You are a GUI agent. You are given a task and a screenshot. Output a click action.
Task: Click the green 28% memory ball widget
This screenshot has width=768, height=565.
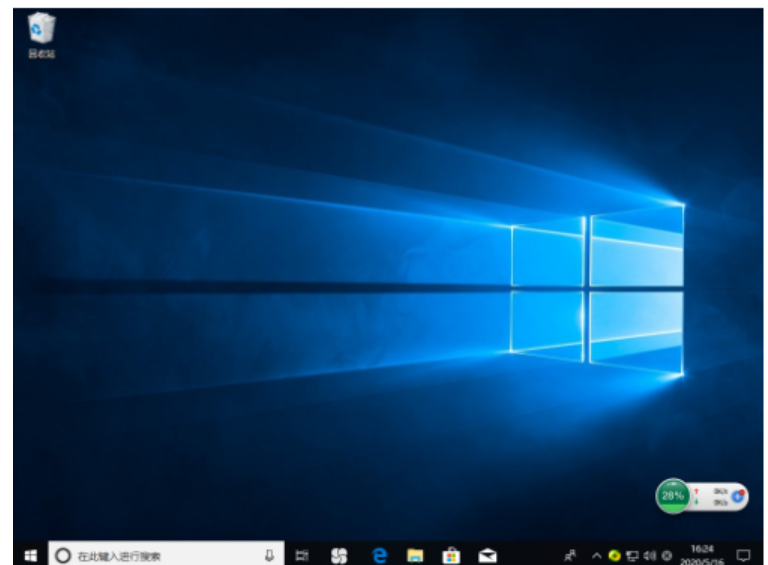[672, 495]
